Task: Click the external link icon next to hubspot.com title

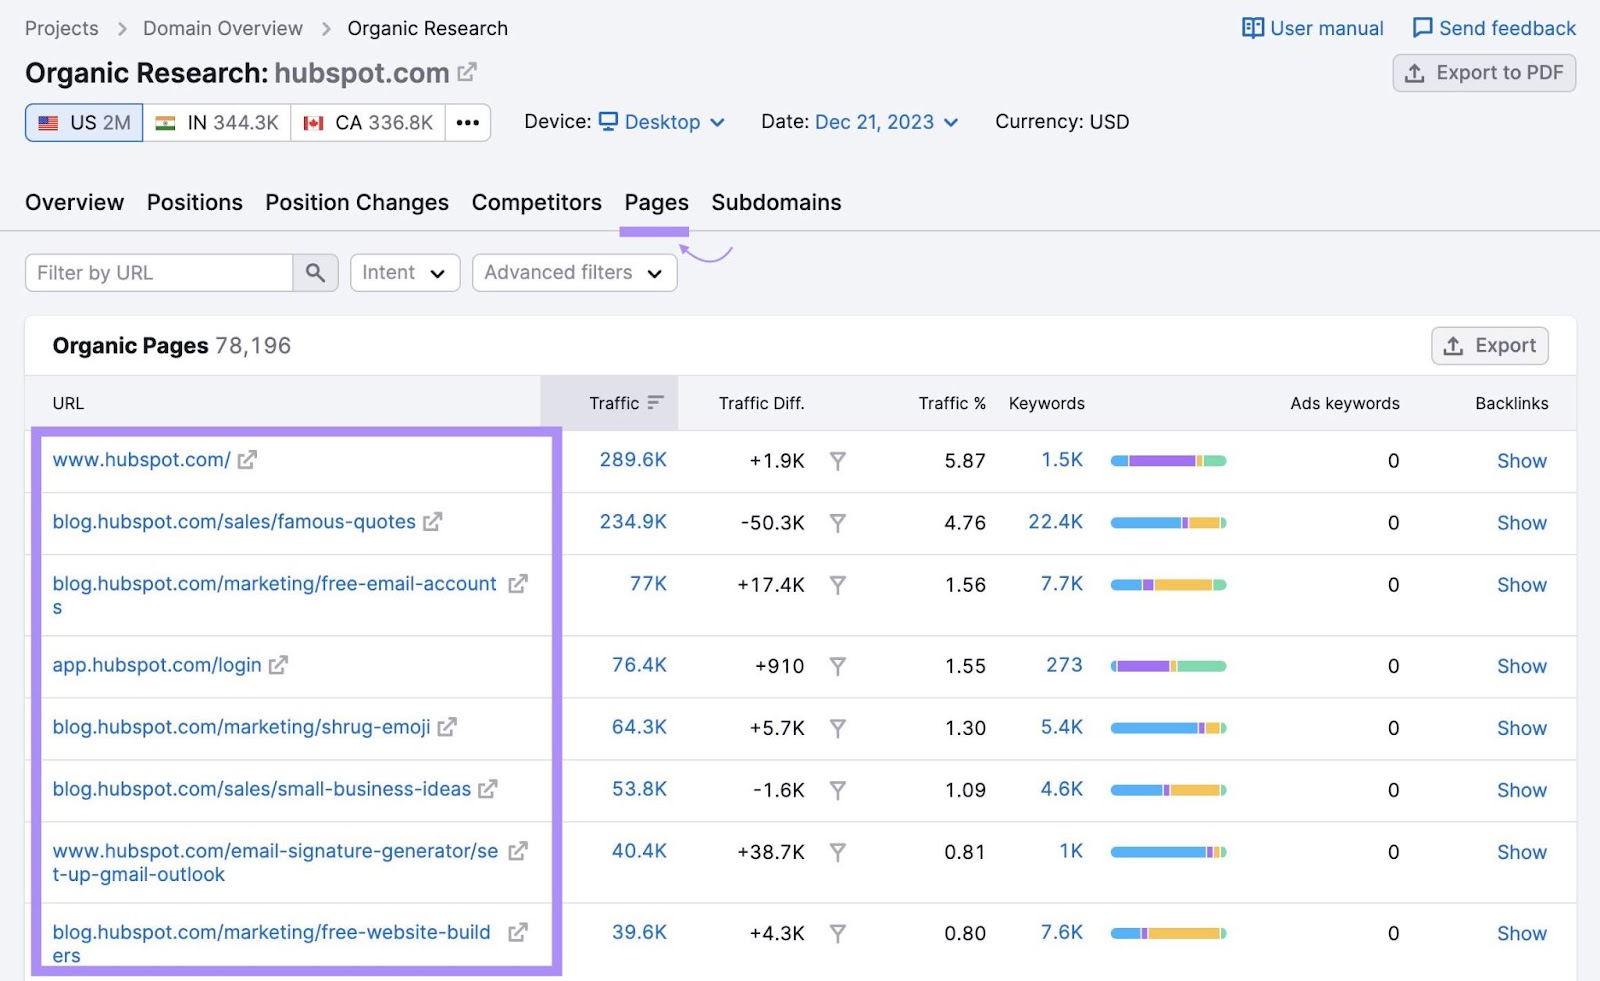Action: point(467,71)
